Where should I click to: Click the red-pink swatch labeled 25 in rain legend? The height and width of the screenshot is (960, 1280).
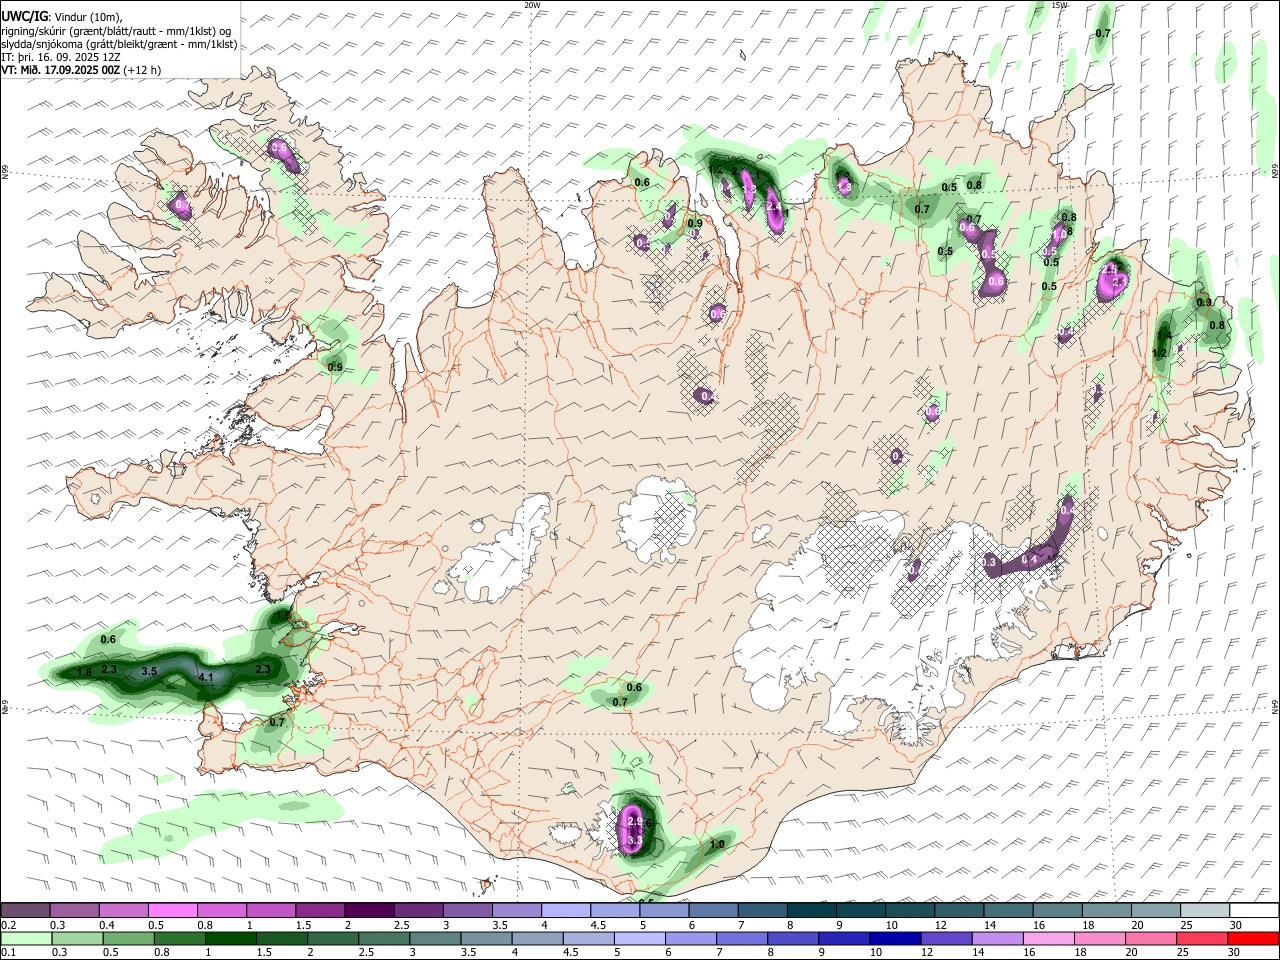pyautogui.click(x=1203, y=938)
